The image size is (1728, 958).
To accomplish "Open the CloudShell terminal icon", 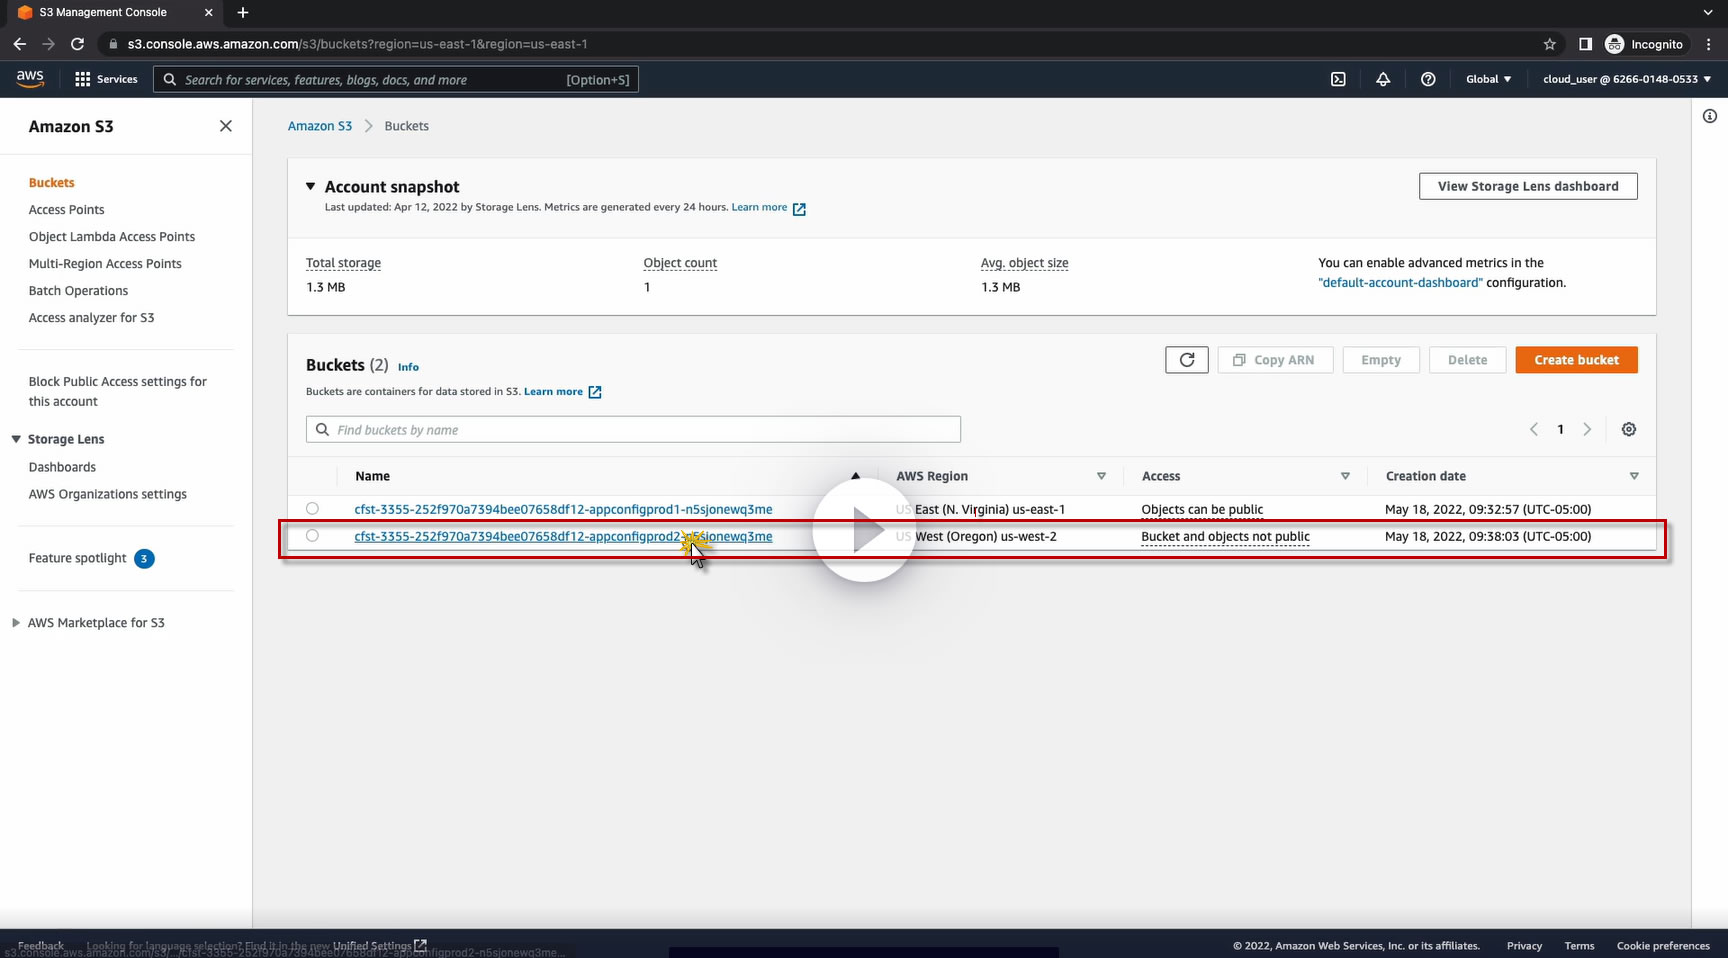I will (x=1338, y=79).
